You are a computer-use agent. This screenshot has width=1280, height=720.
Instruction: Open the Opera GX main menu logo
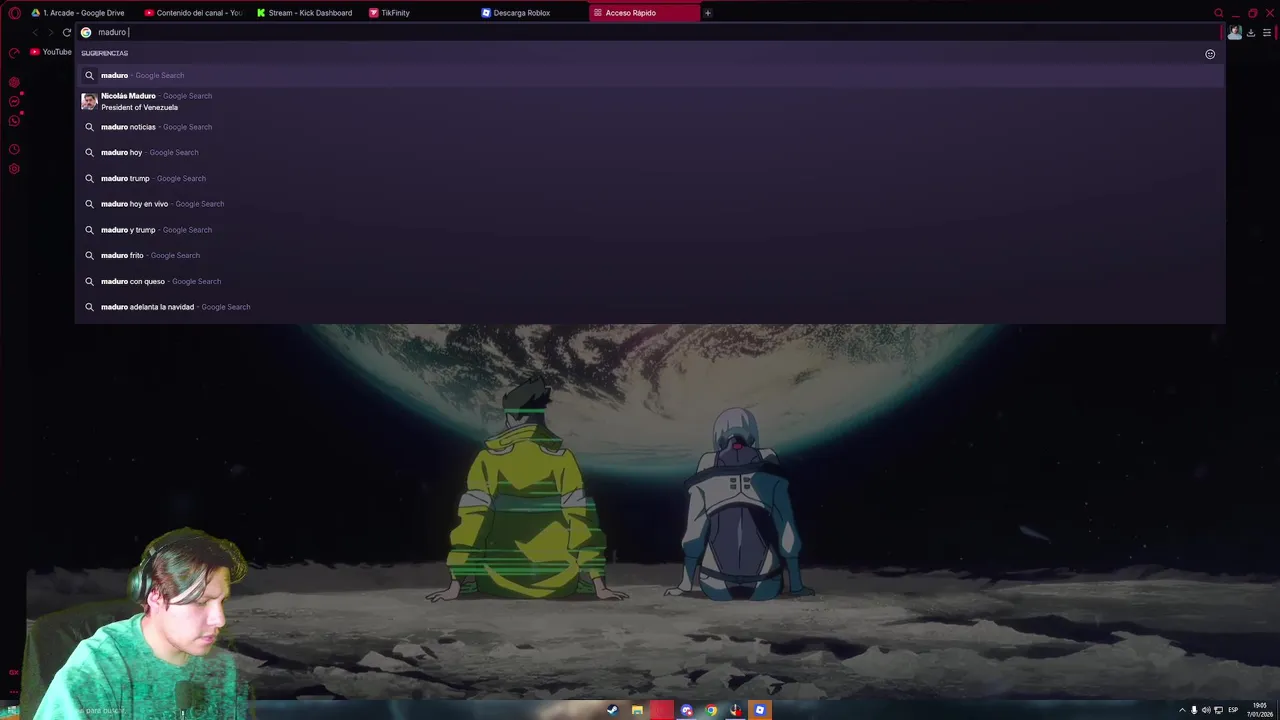click(x=14, y=13)
